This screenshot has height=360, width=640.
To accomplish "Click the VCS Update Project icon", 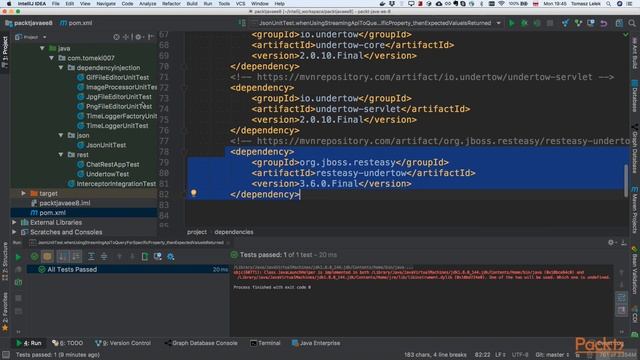I will (565, 23).
